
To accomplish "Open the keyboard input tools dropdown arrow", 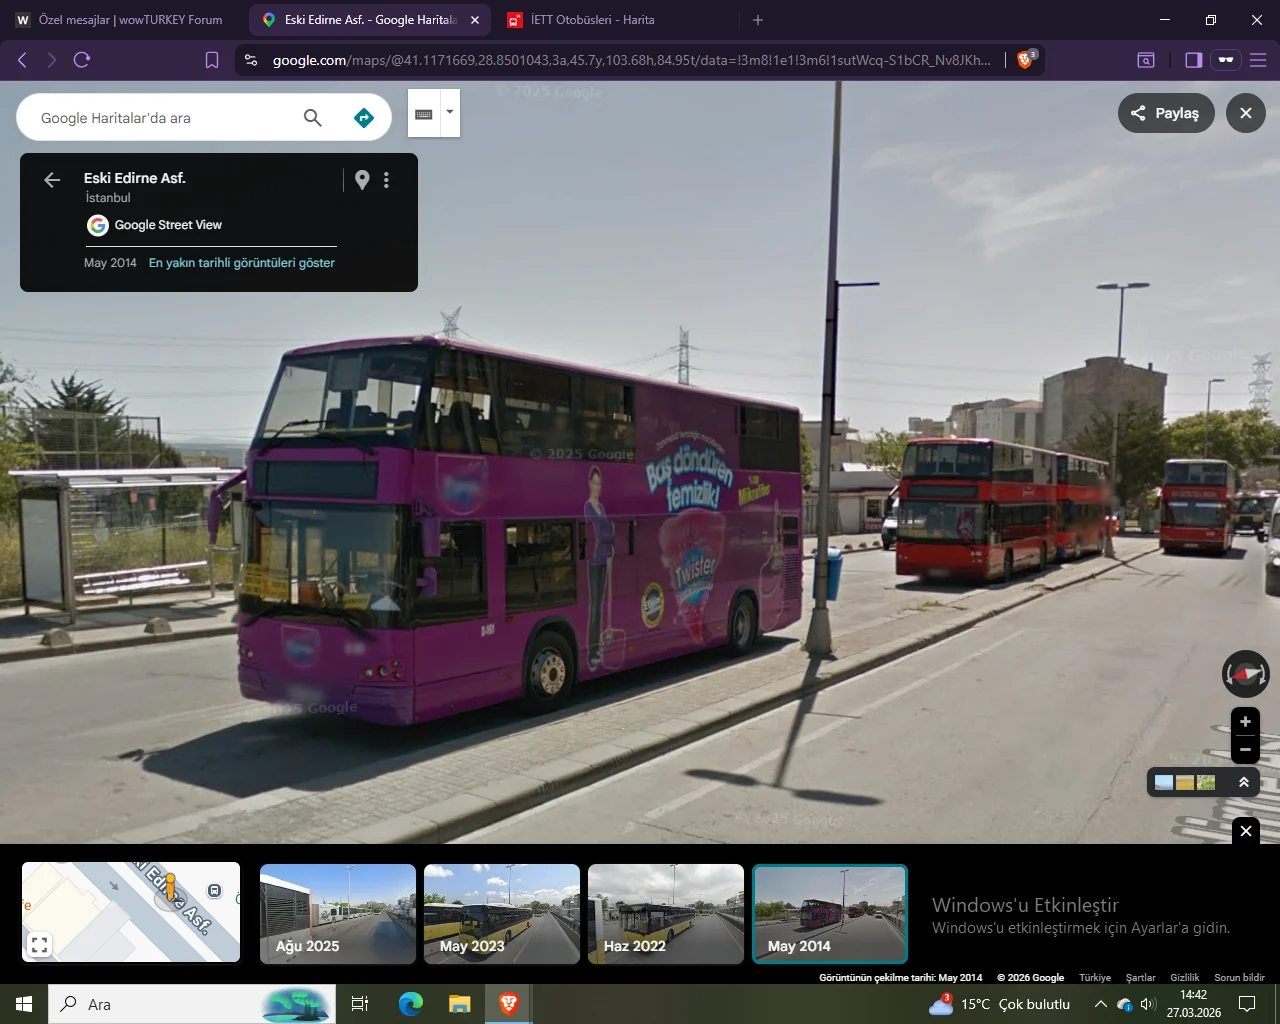I will click(x=450, y=112).
